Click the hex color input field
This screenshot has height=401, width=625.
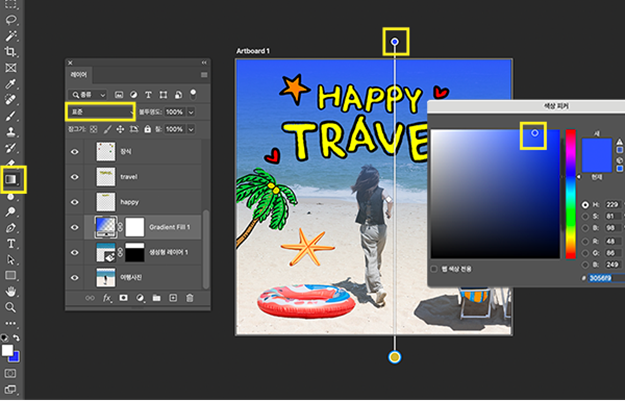607,278
